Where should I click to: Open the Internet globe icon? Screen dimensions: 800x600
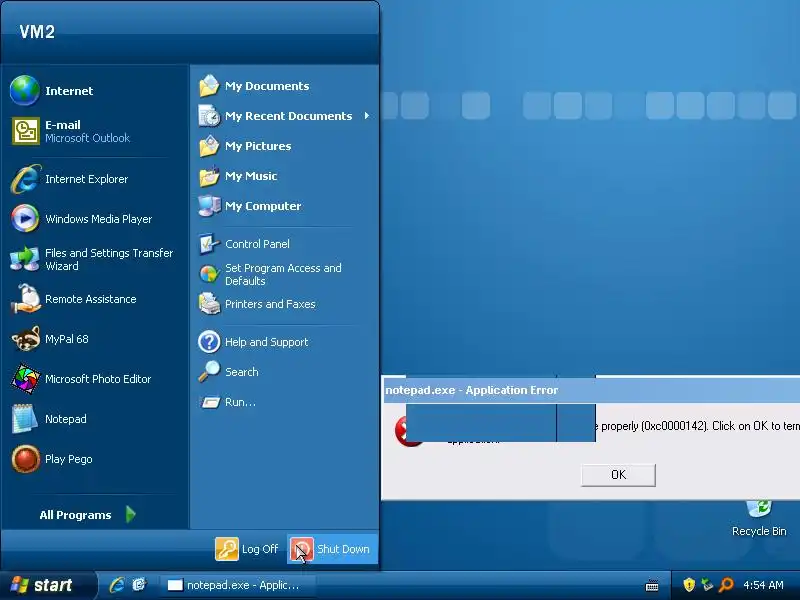(24, 90)
